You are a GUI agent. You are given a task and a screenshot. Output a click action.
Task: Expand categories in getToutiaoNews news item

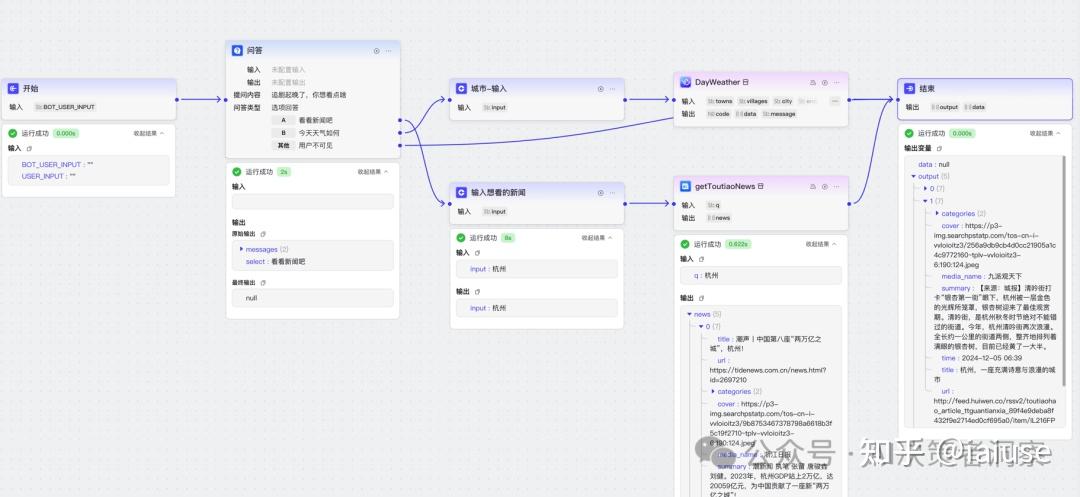(x=713, y=392)
